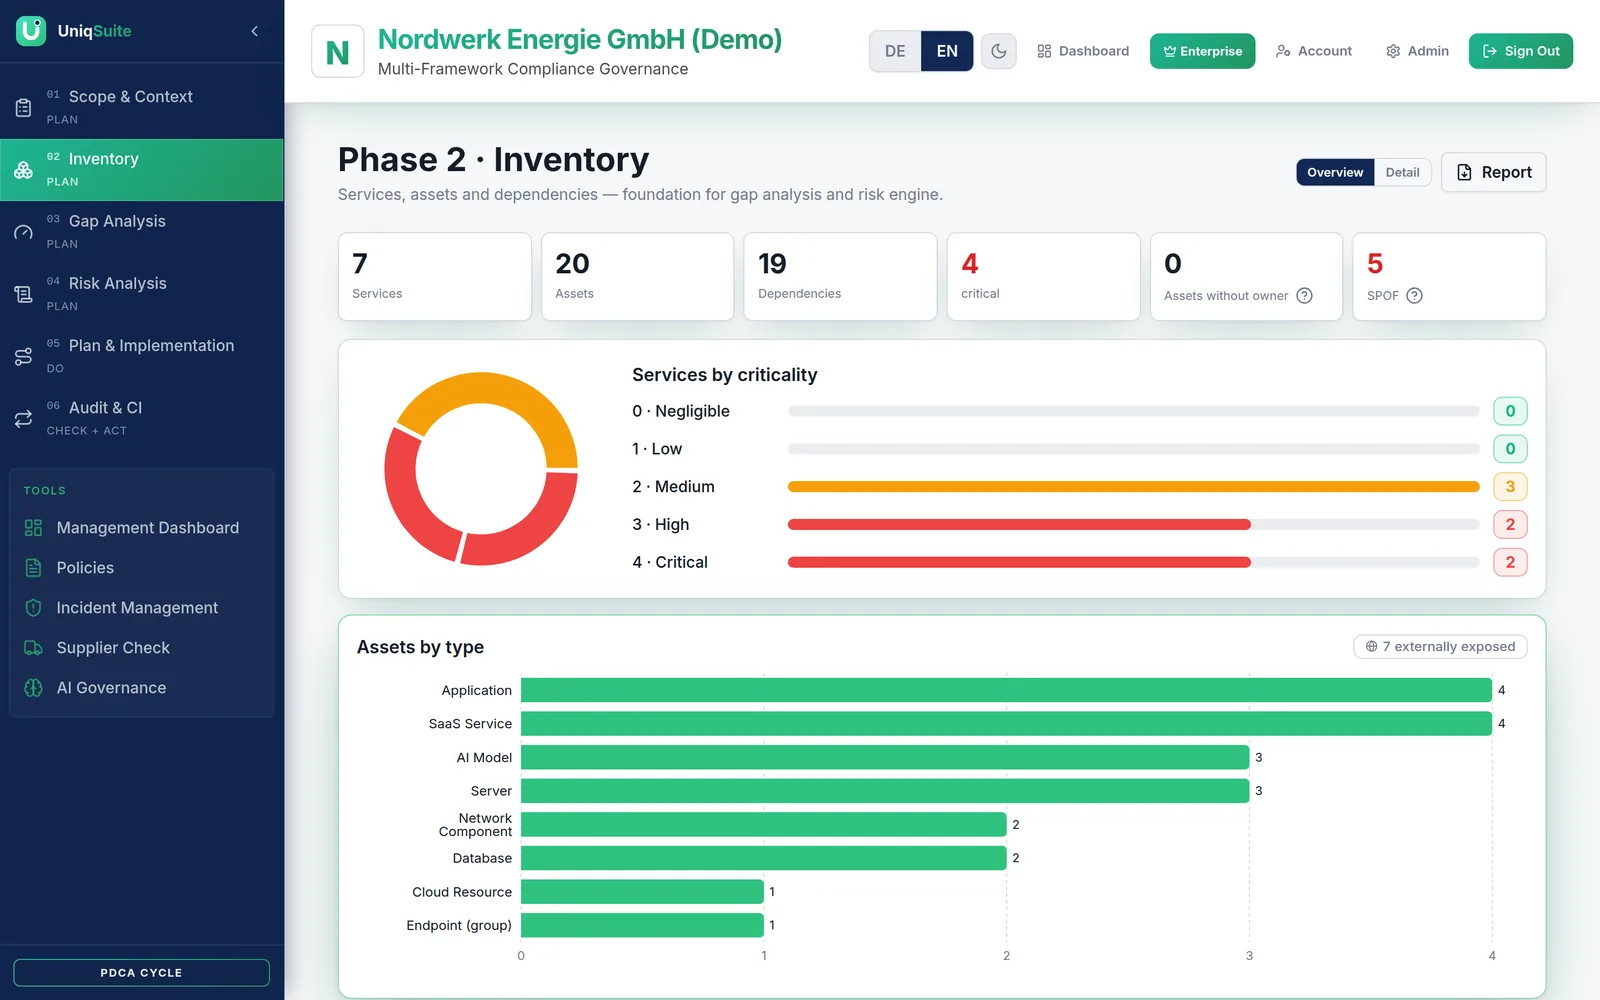The height and width of the screenshot is (1000, 1600).
Task: Click the Application asset type bar
Action: point(1006,690)
